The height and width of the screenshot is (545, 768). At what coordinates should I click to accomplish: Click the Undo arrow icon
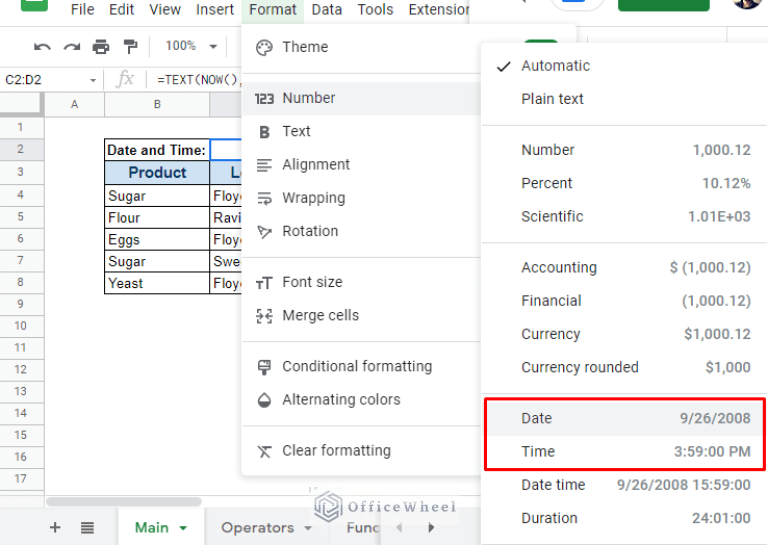42,47
